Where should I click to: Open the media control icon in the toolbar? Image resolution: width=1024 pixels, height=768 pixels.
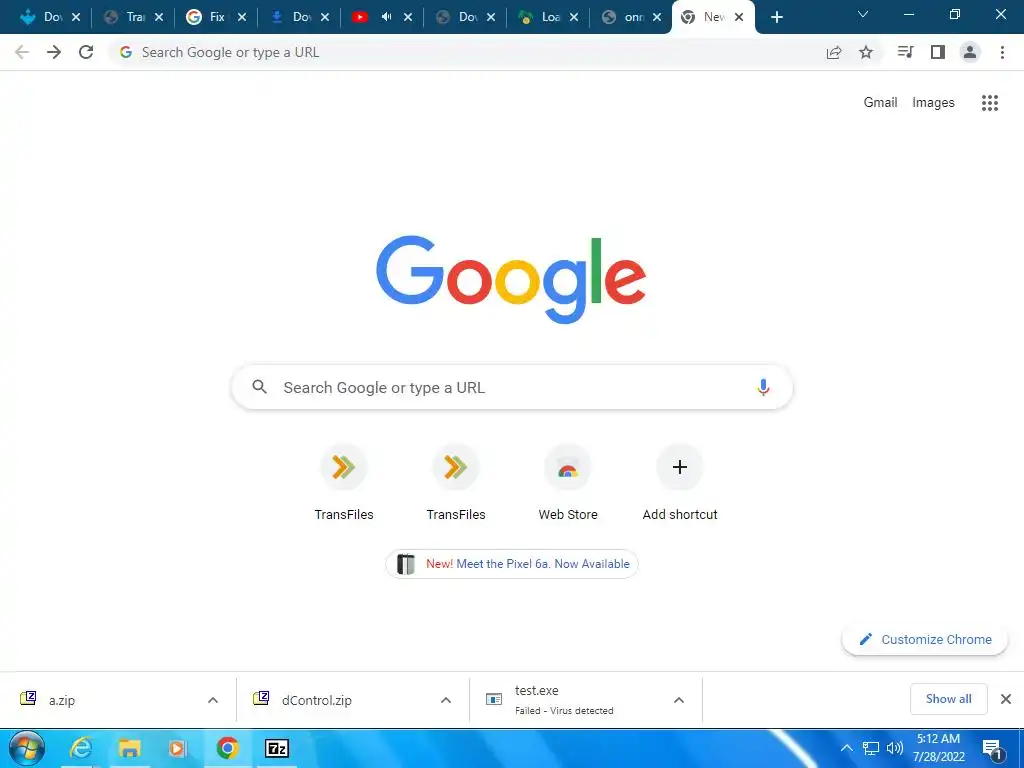[x=905, y=52]
